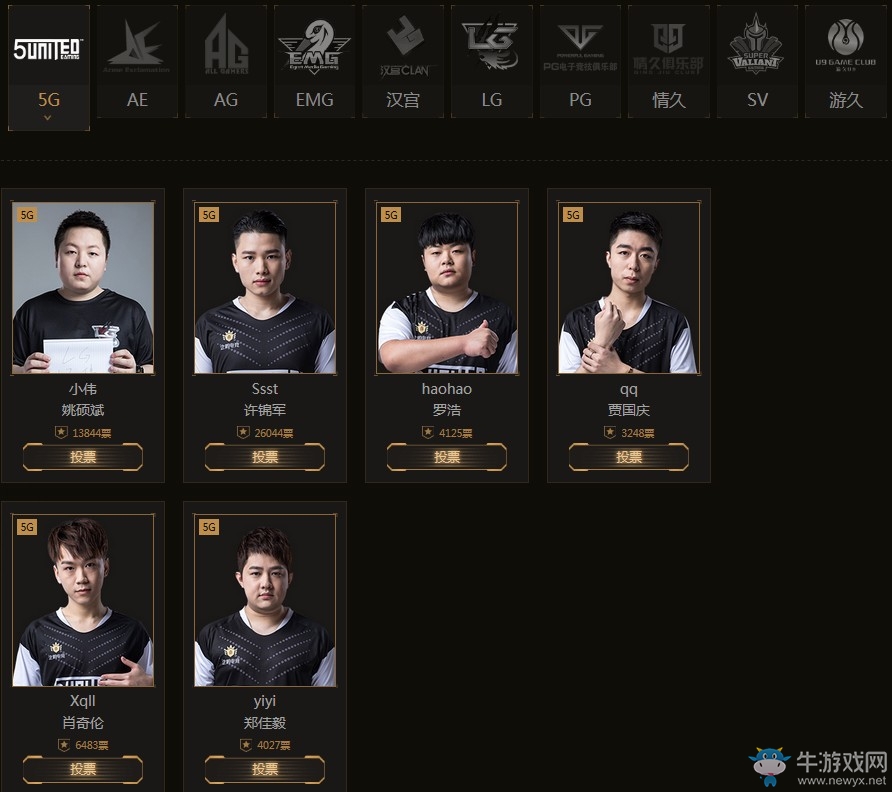Click the 情久 team tab
This screenshot has height=792, width=892.
(x=668, y=61)
